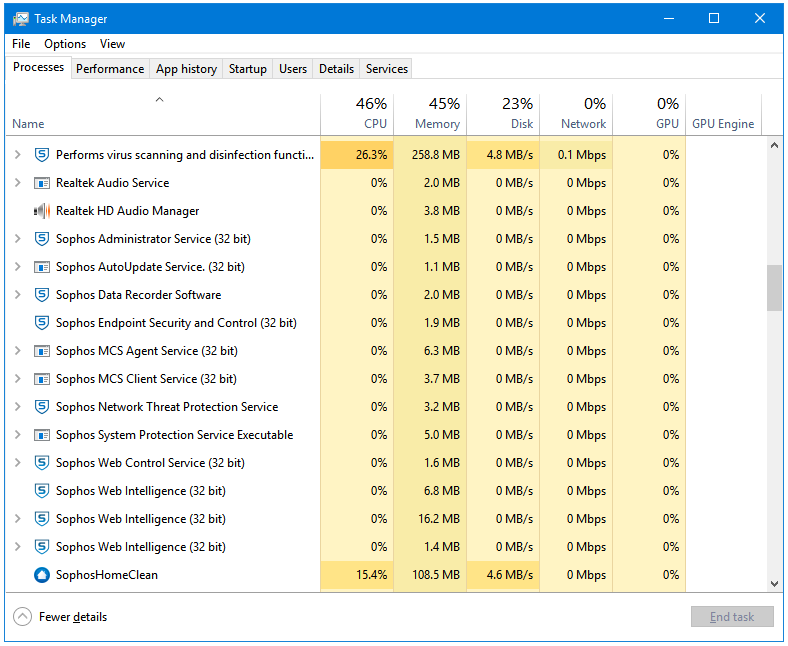Image resolution: width=788 pixels, height=646 pixels.
Task: Open the Startup tab
Action: click(x=248, y=69)
